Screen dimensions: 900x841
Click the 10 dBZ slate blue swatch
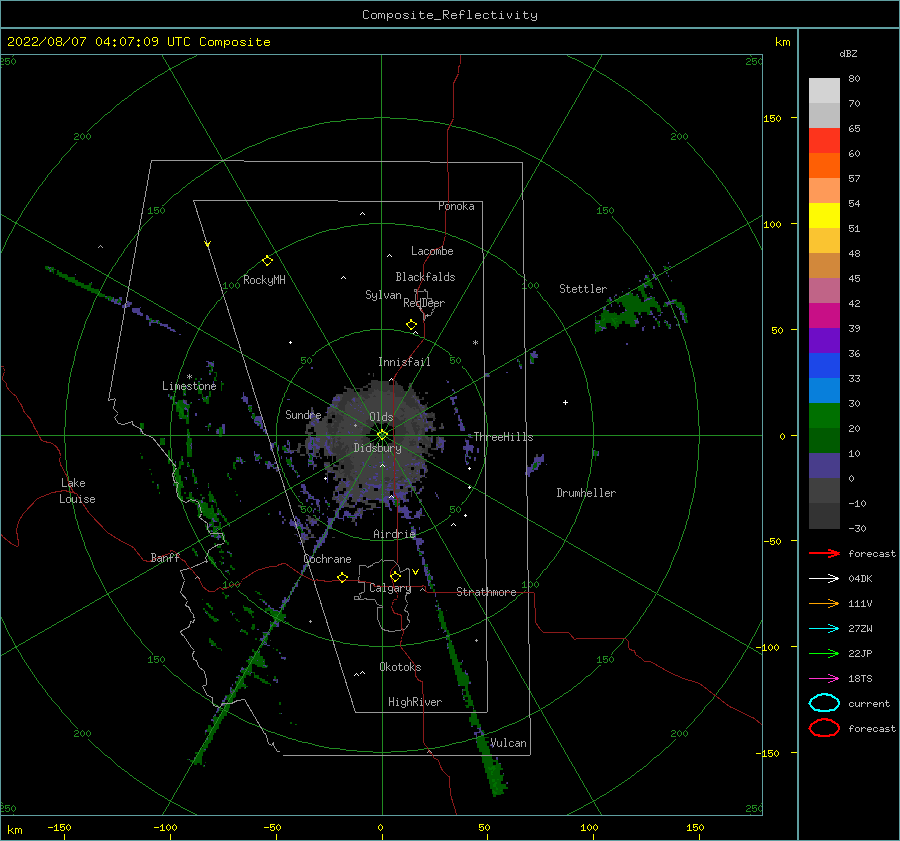[824, 466]
